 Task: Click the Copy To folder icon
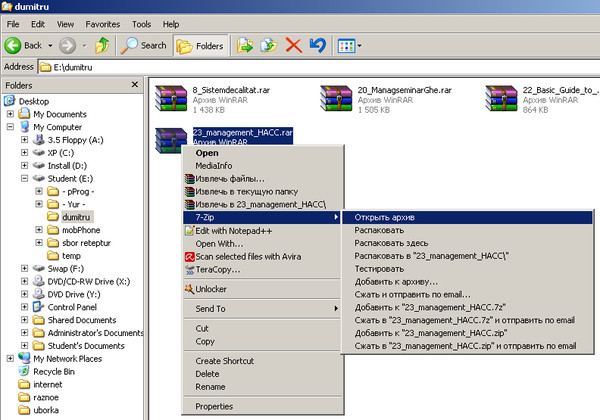click(269, 46)
